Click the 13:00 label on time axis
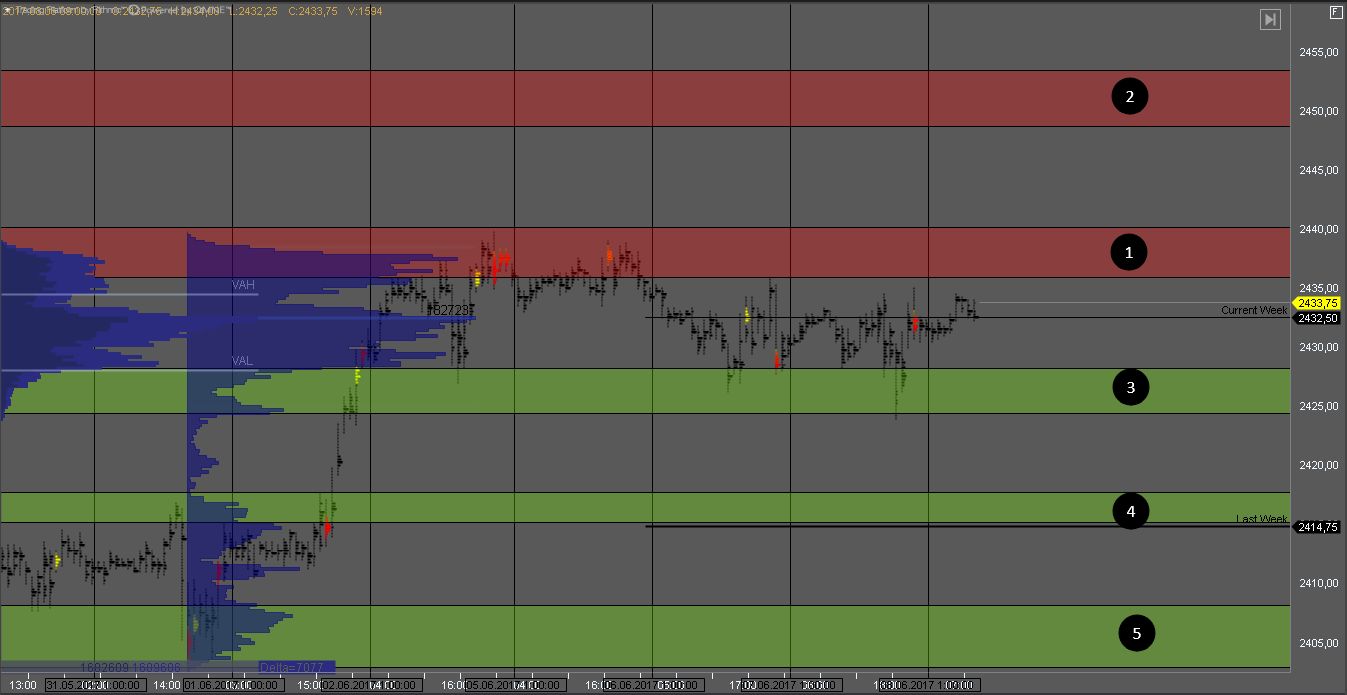 click(28, 685)
